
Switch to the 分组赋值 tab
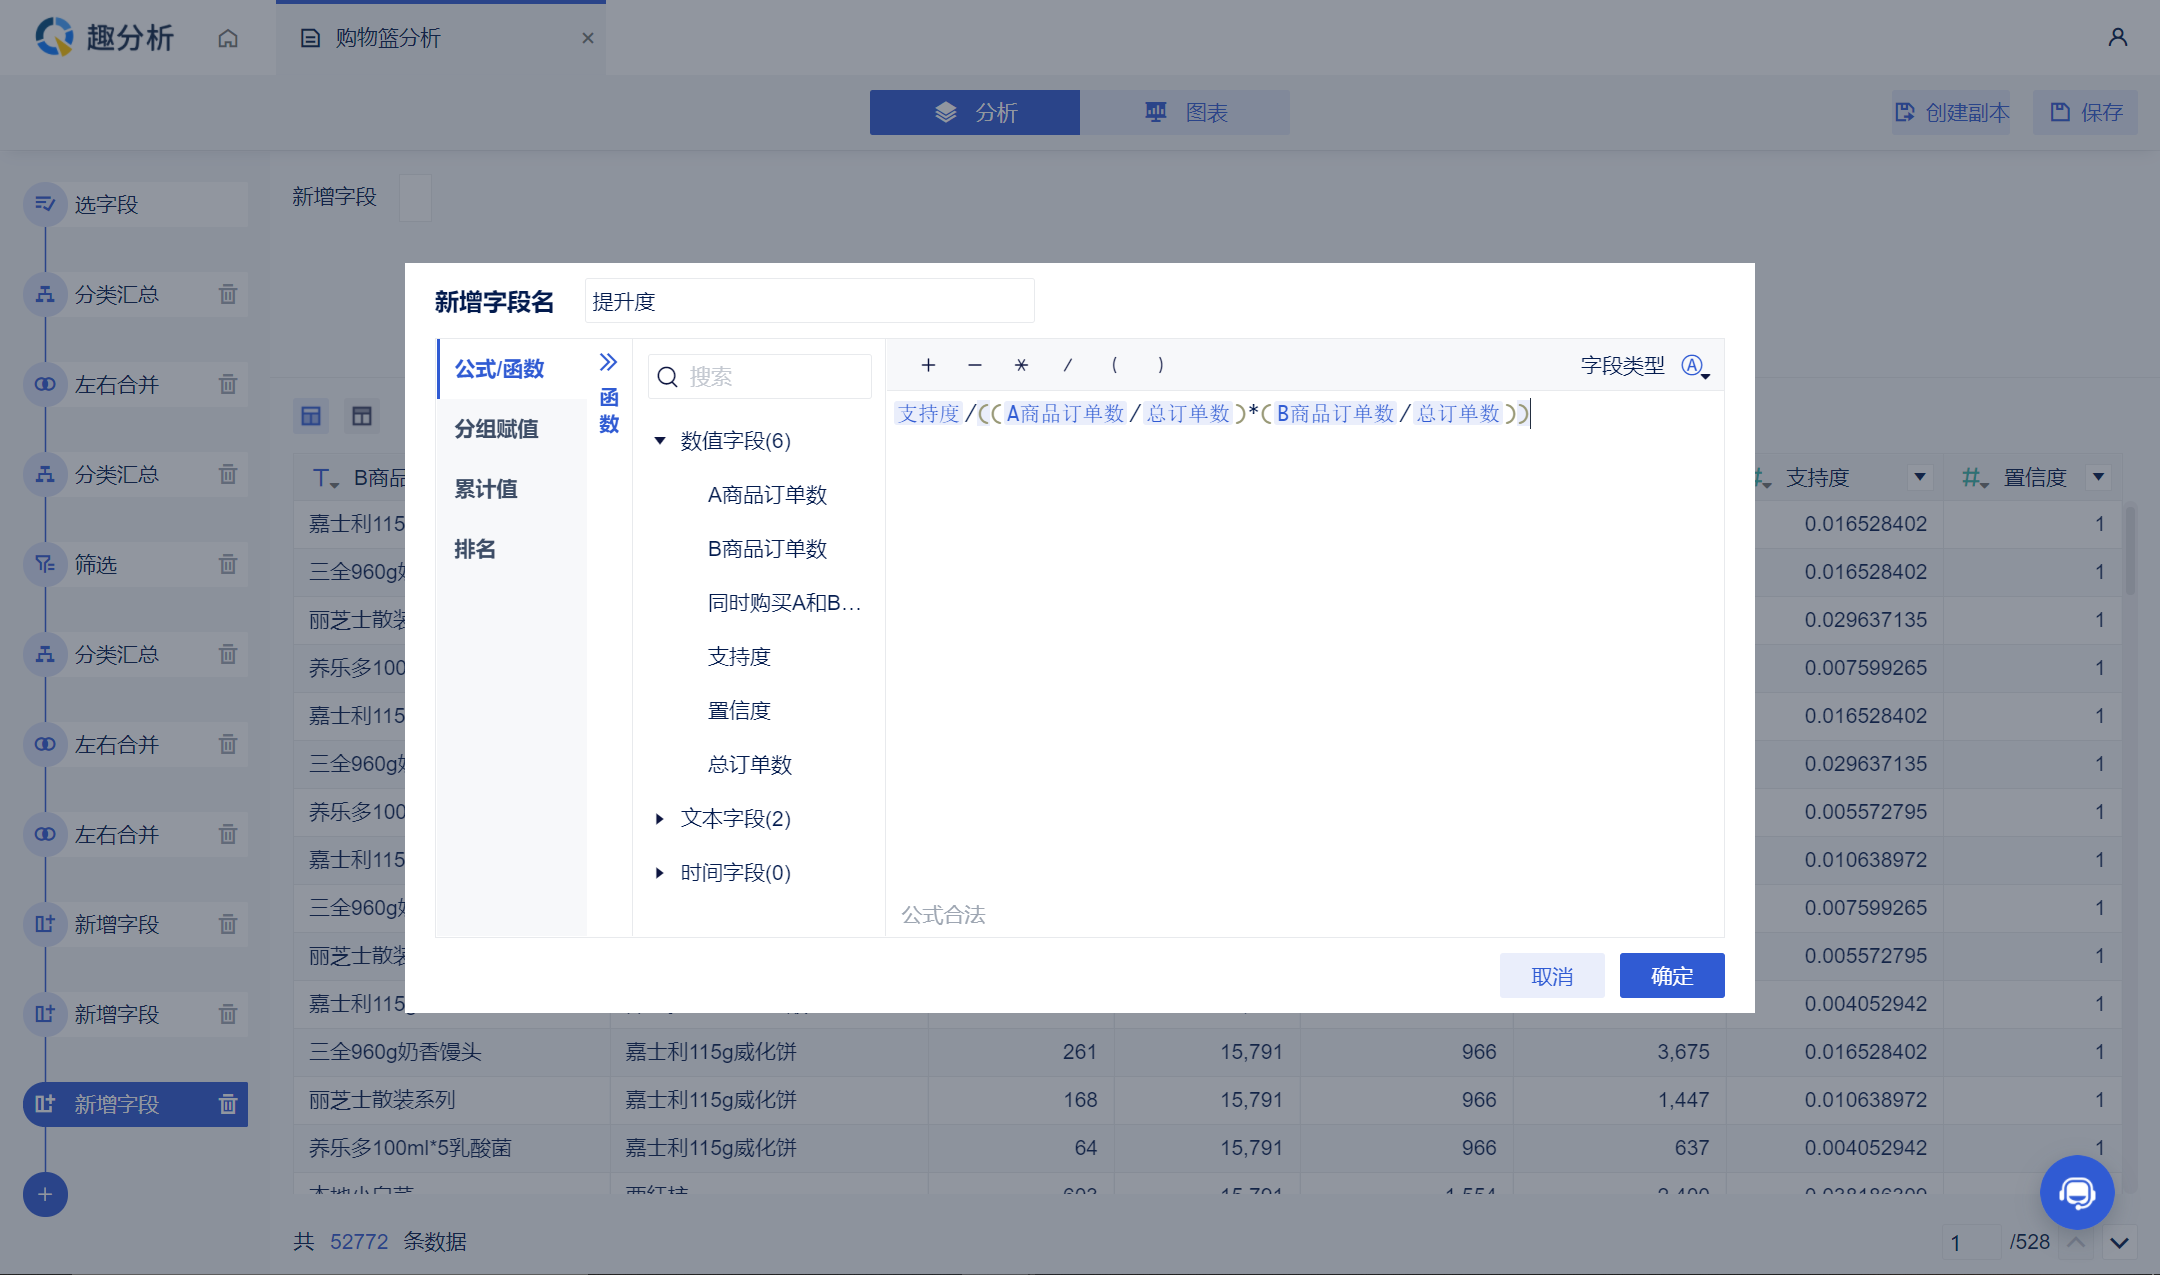tap(497, 429)
